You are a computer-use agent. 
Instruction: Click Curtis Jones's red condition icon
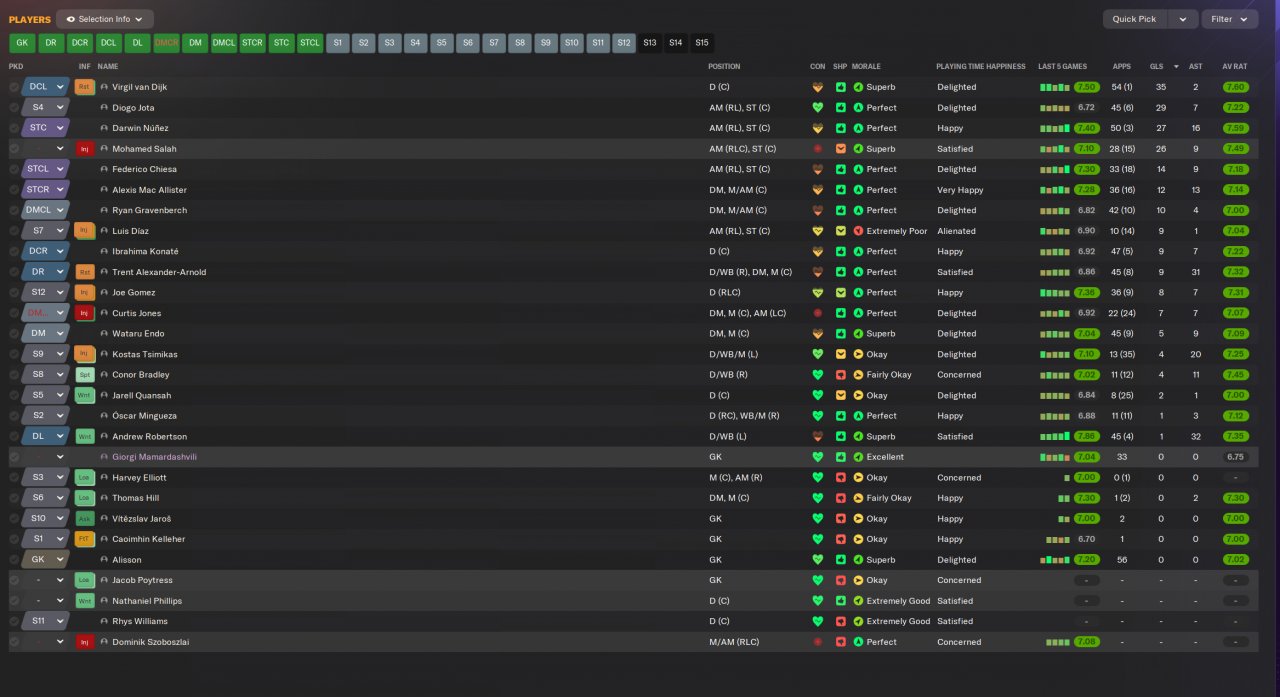coord(818,313)
